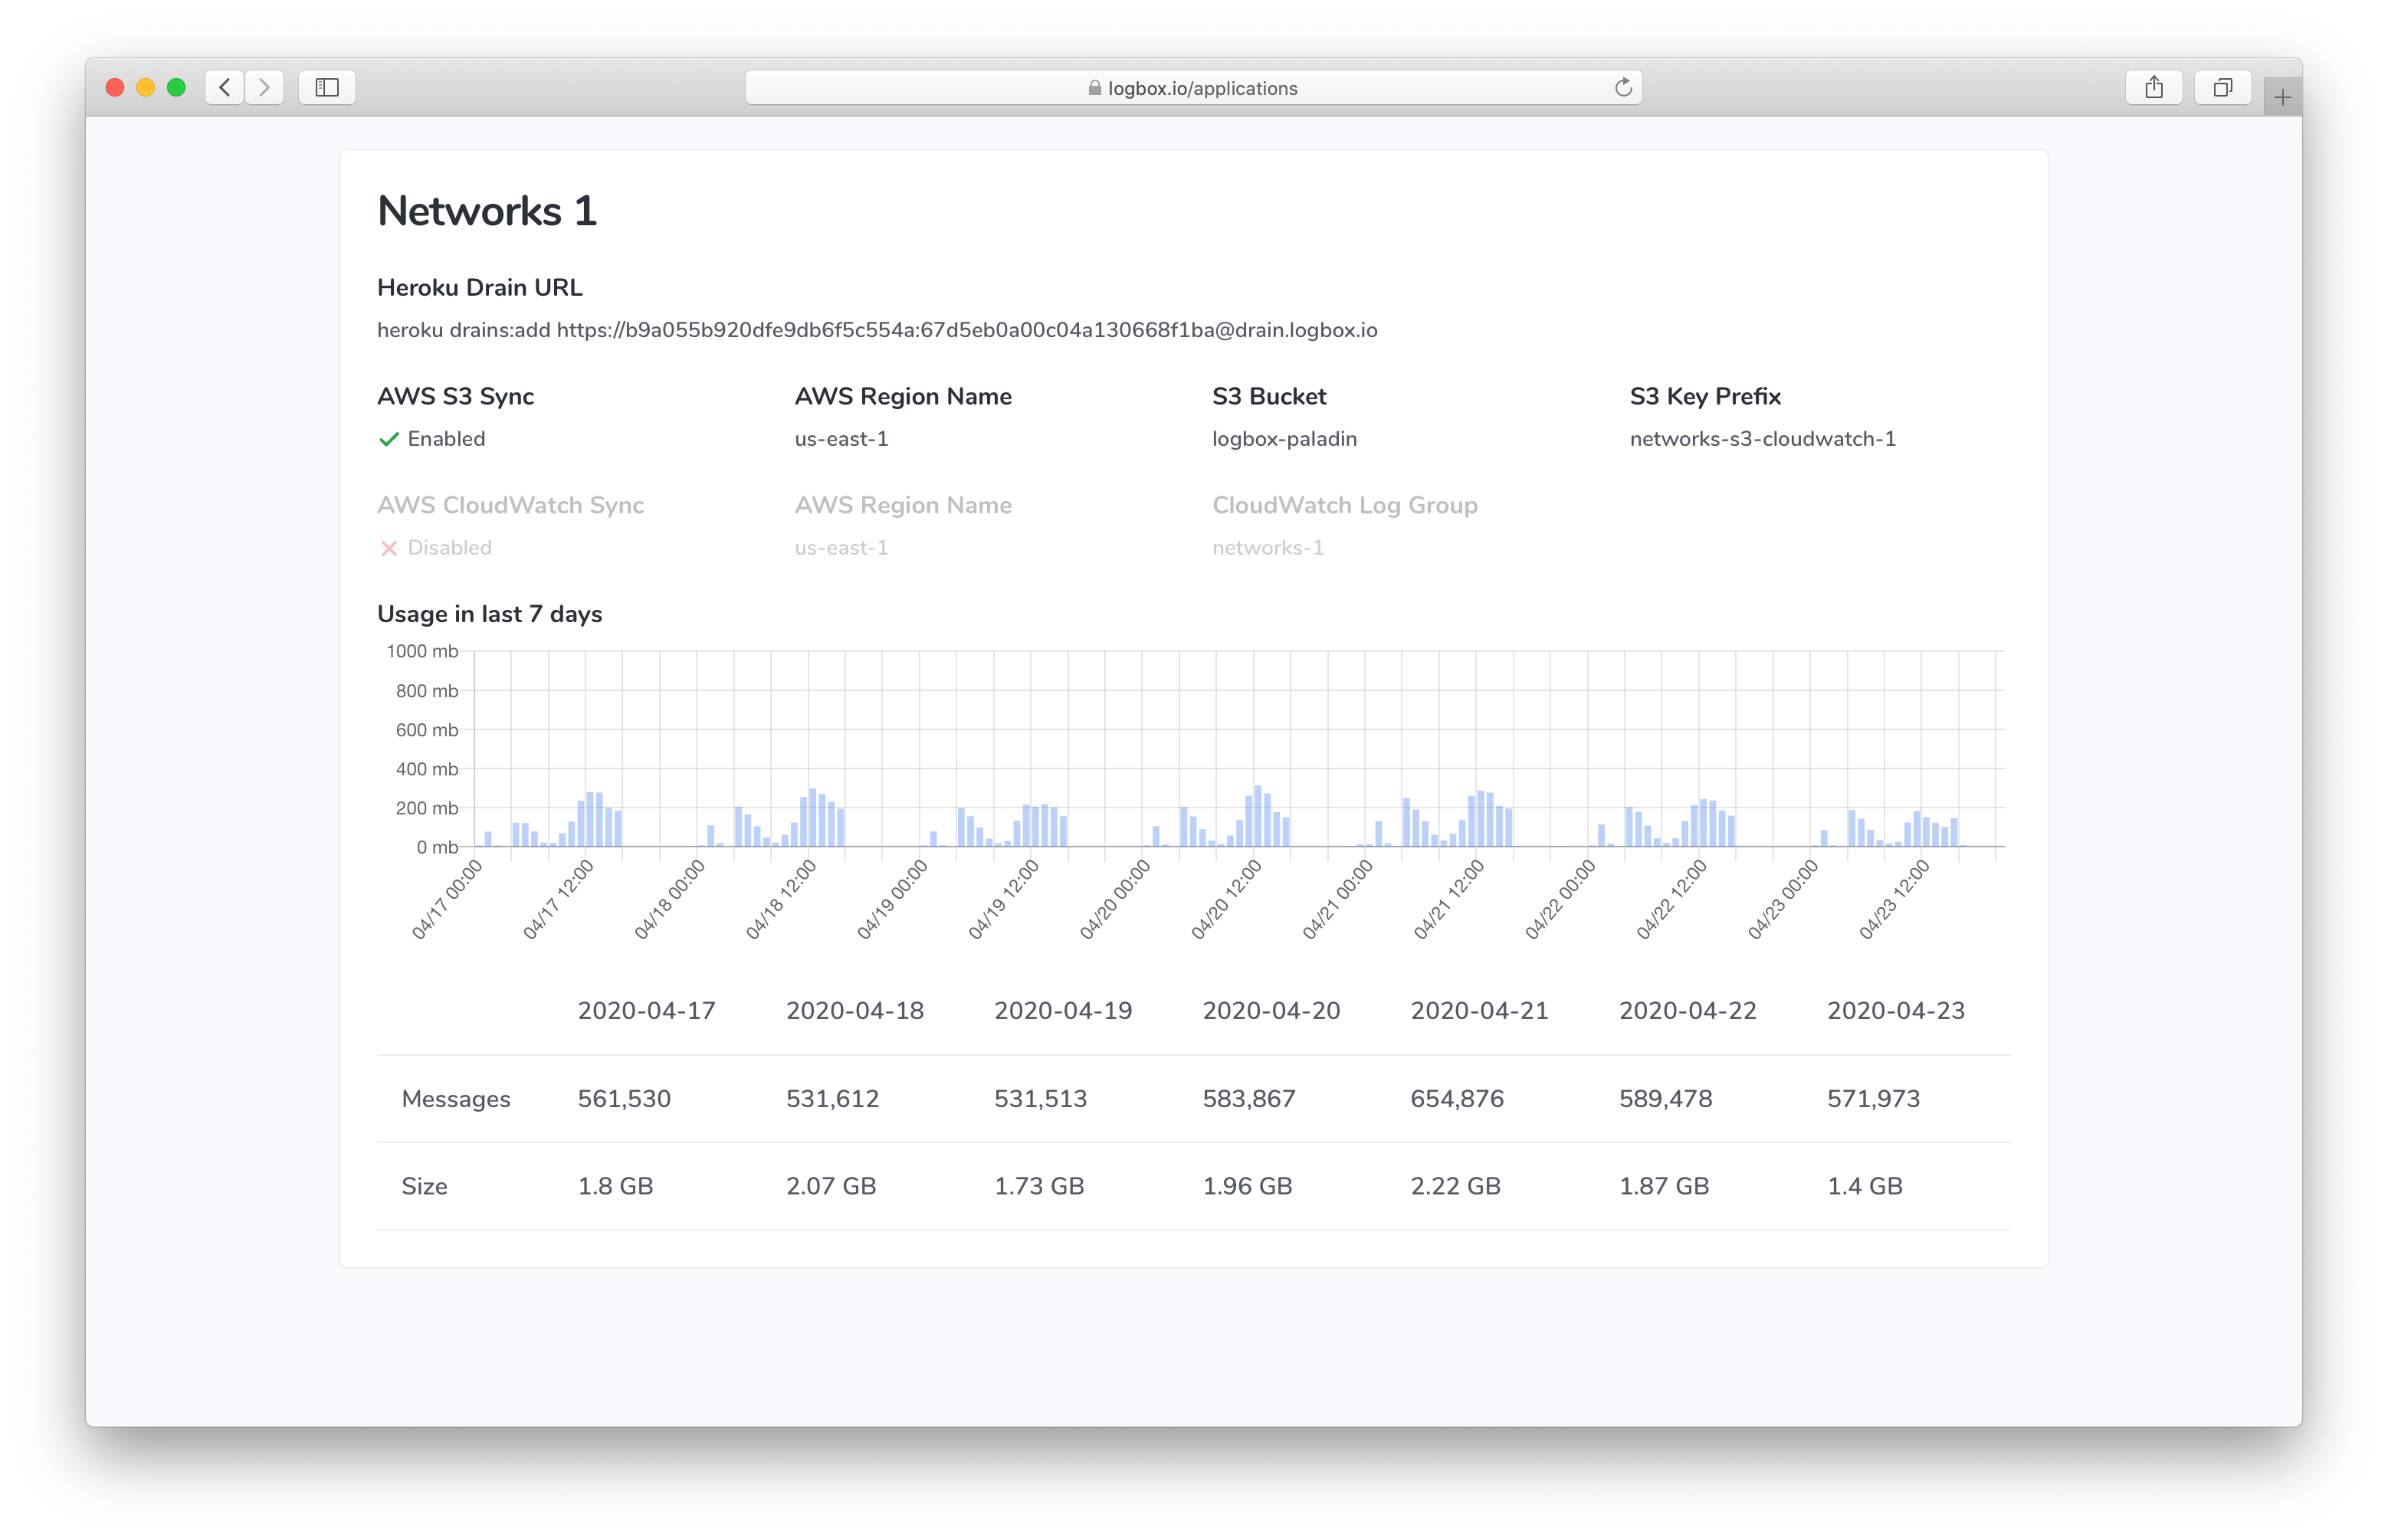Select the Heroku drains:add command text
Screen dimensions: 2388x1540
pos(876,330)
